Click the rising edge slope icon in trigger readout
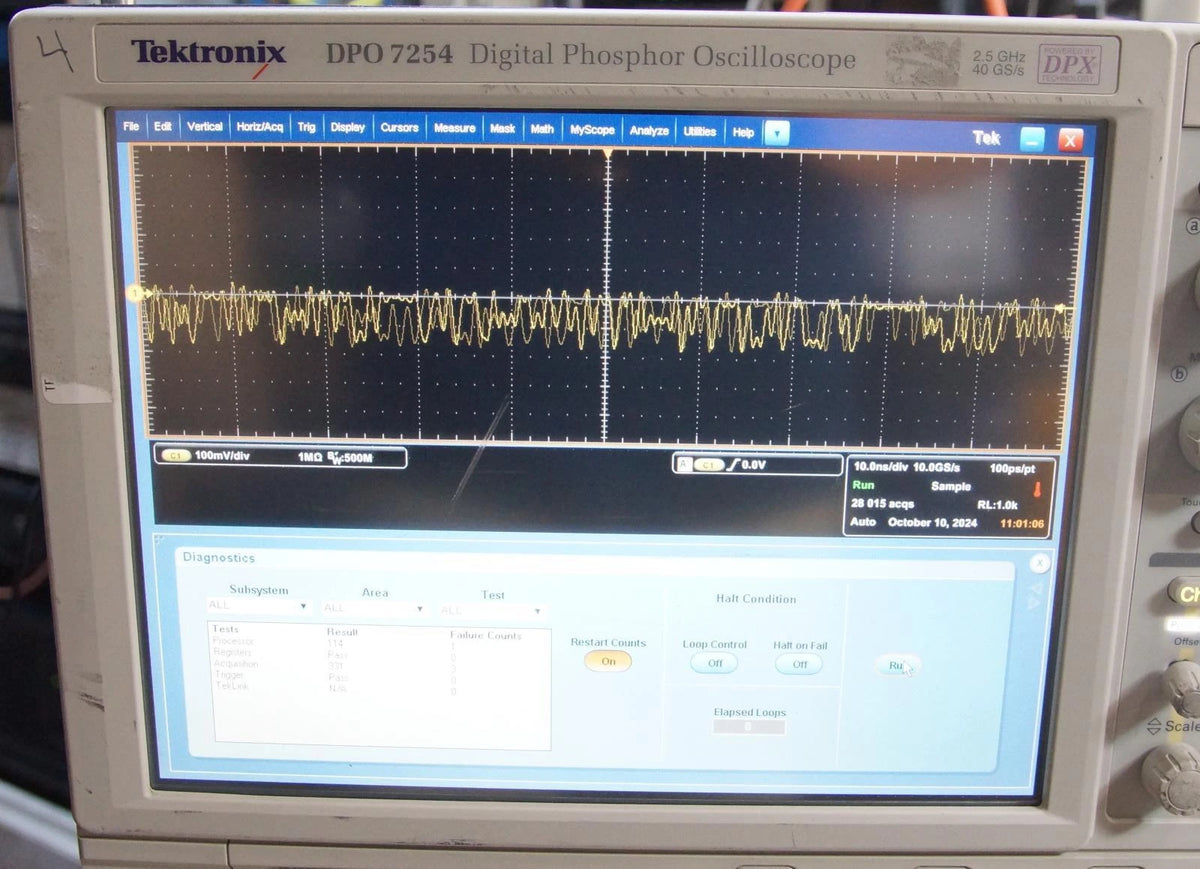 [x=732, y=465]
